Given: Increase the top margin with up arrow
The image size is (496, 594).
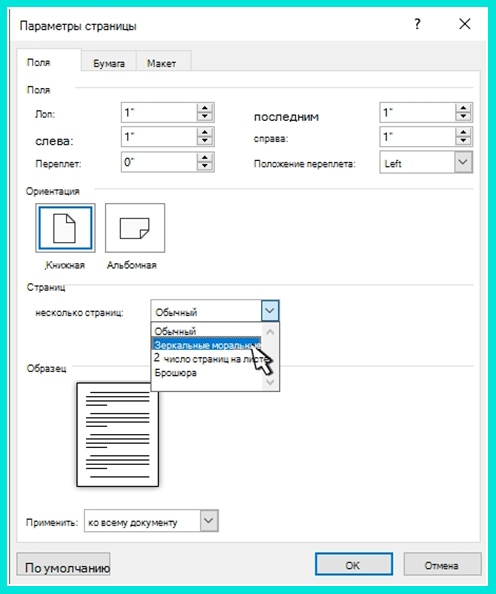Looking at the screenshot, I should (205, 108).
